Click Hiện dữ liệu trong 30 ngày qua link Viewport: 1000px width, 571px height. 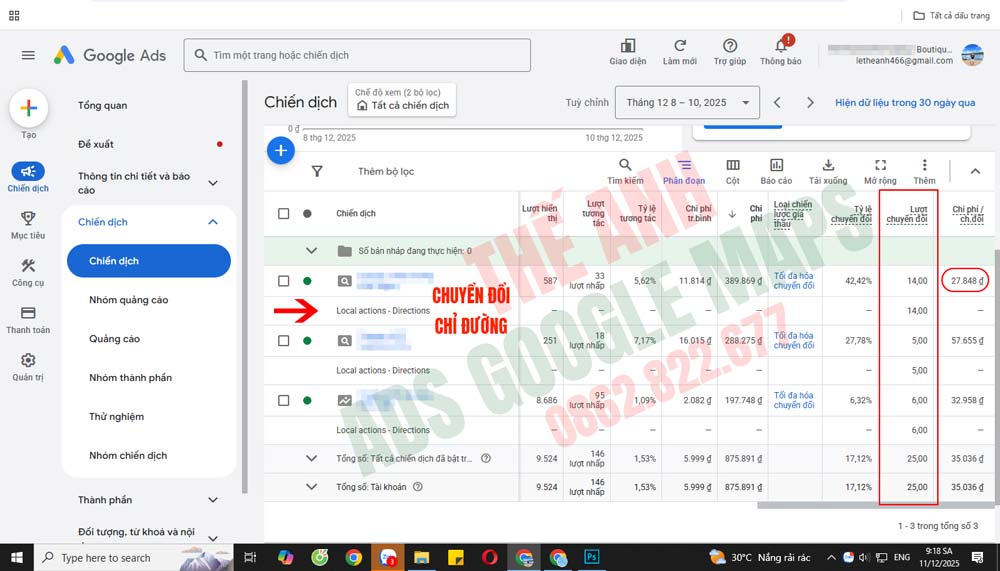click(905, 103)
